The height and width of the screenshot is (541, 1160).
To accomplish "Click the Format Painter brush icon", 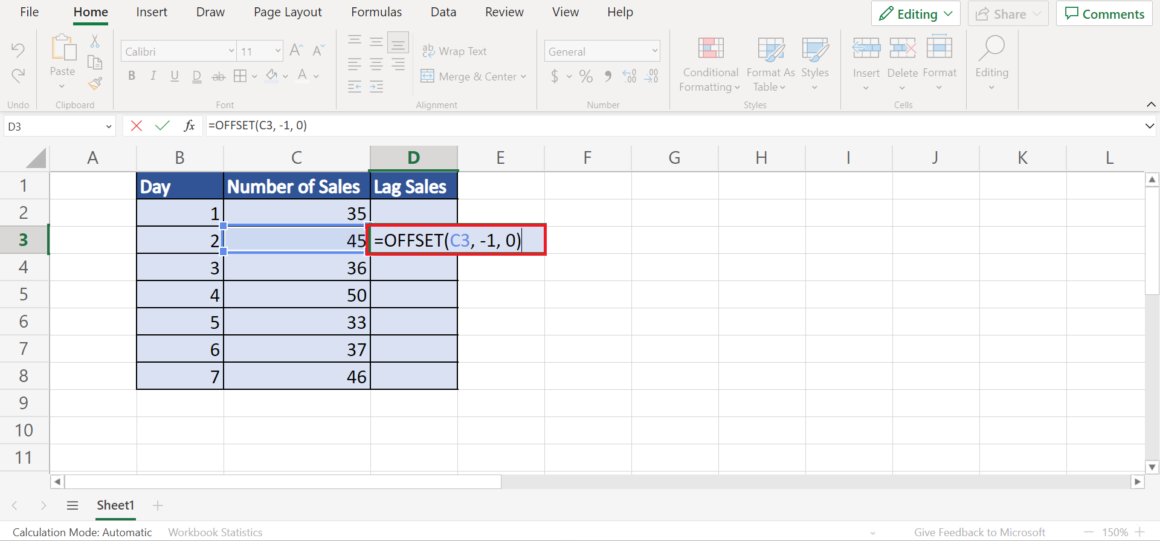I will tap(95, 84).
